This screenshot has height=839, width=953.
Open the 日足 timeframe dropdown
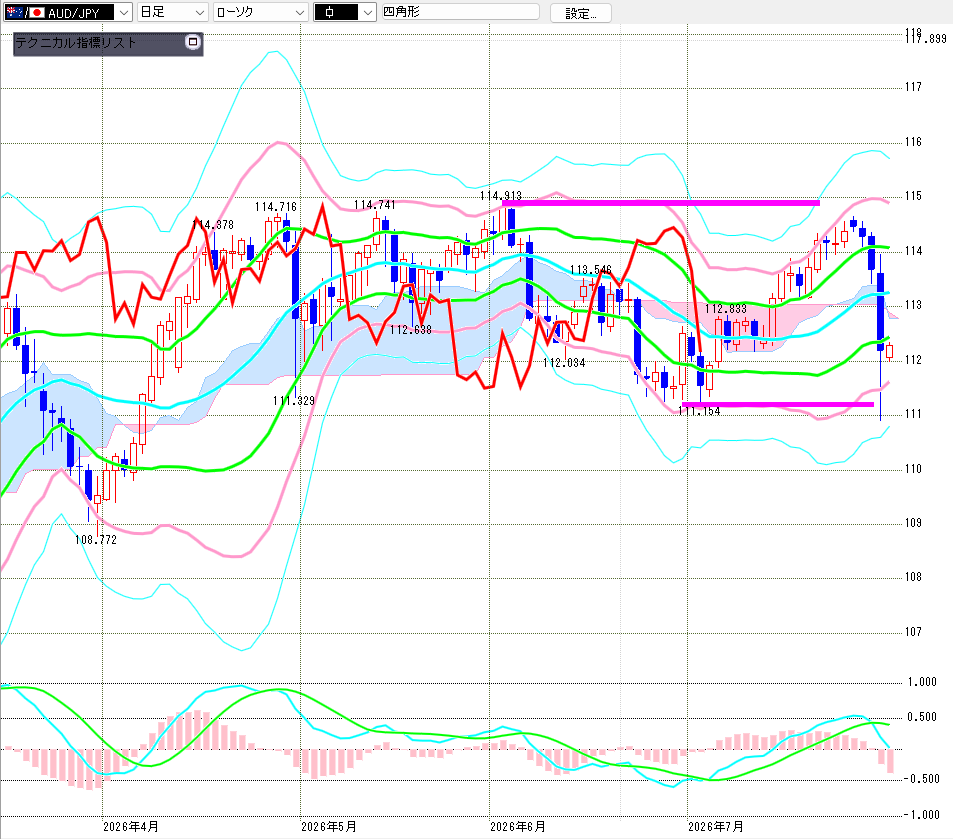(173, 12)
